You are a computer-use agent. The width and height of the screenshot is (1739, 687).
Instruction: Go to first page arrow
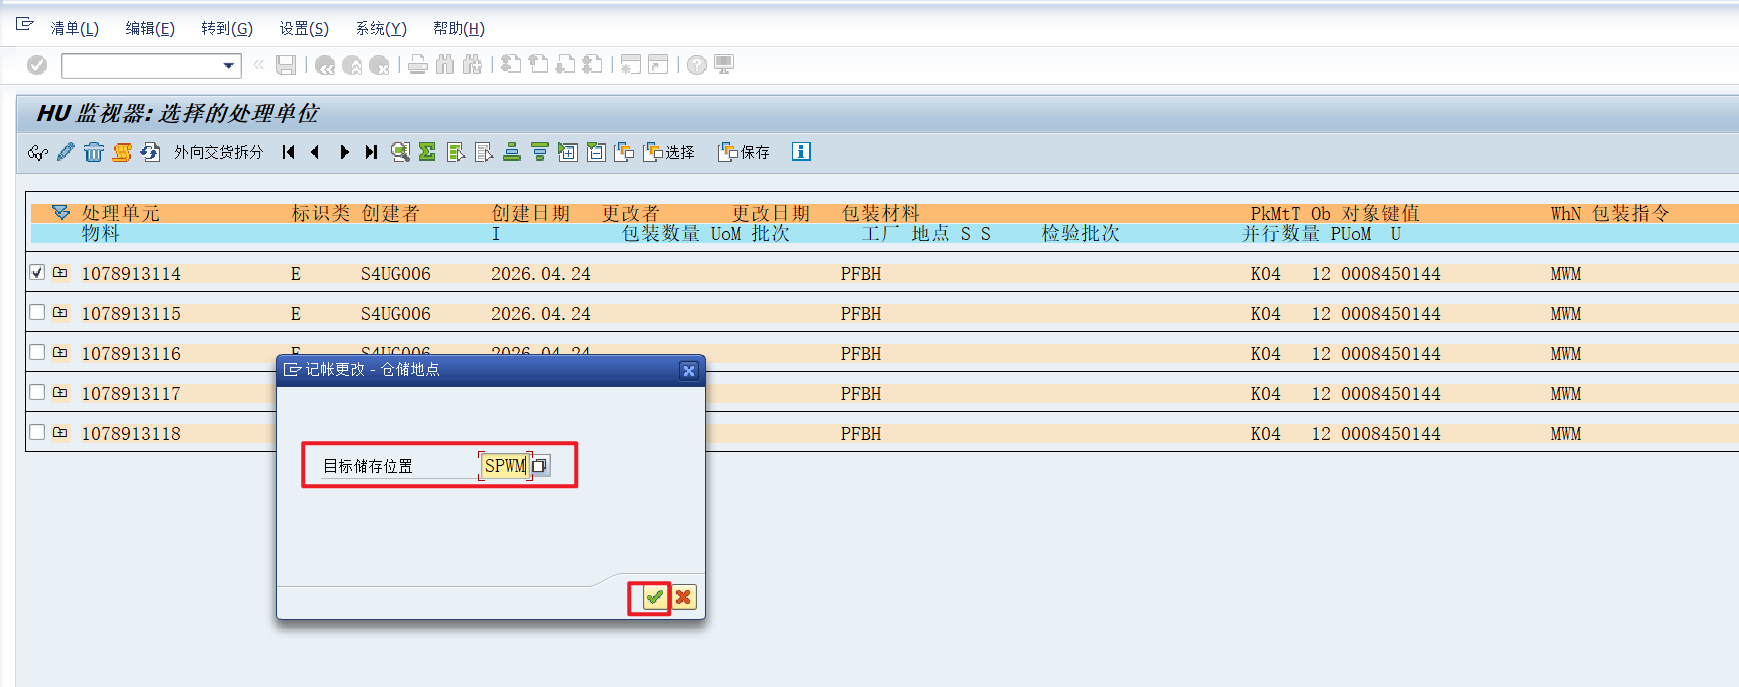point(289,152)
